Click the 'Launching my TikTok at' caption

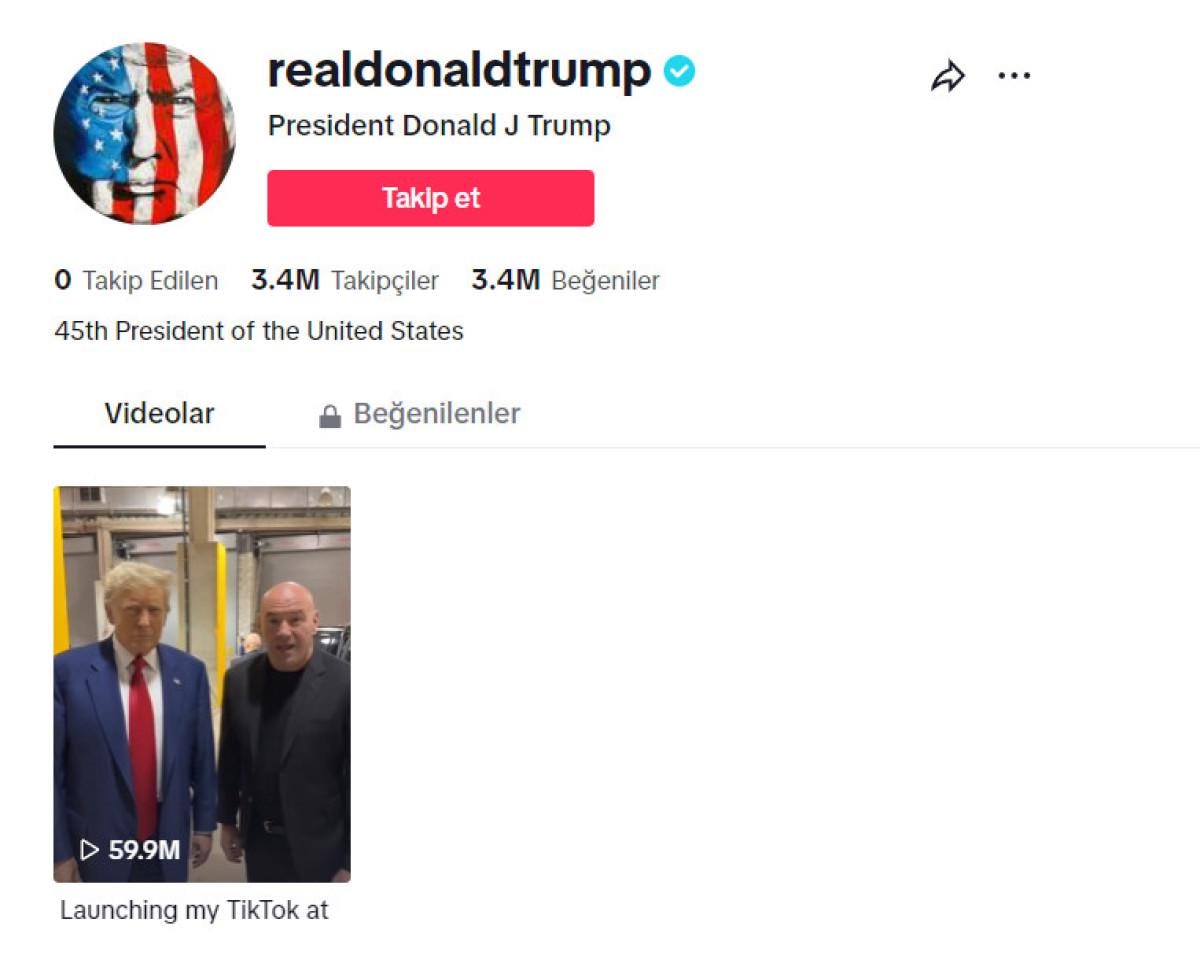(x=194, y=910)
